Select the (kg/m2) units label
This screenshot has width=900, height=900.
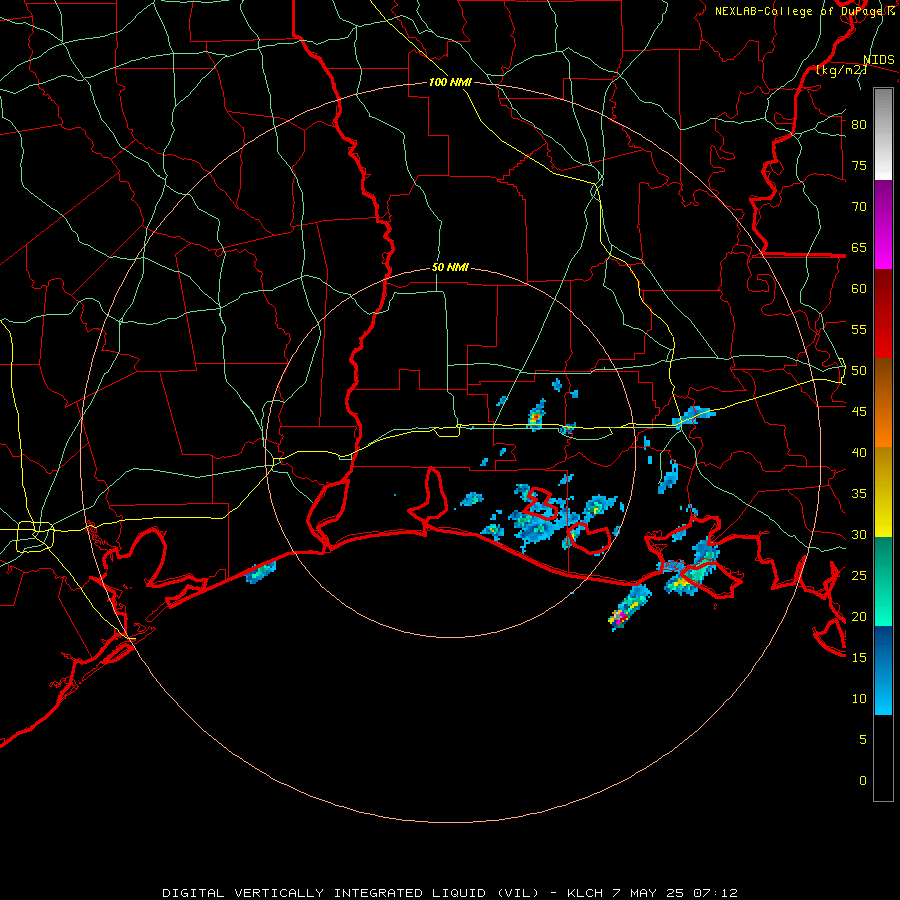(x=841, y=70)
